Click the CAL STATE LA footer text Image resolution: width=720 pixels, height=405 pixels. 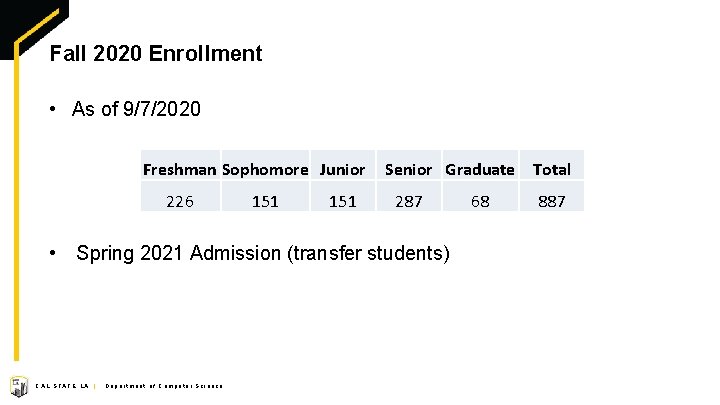62,386
